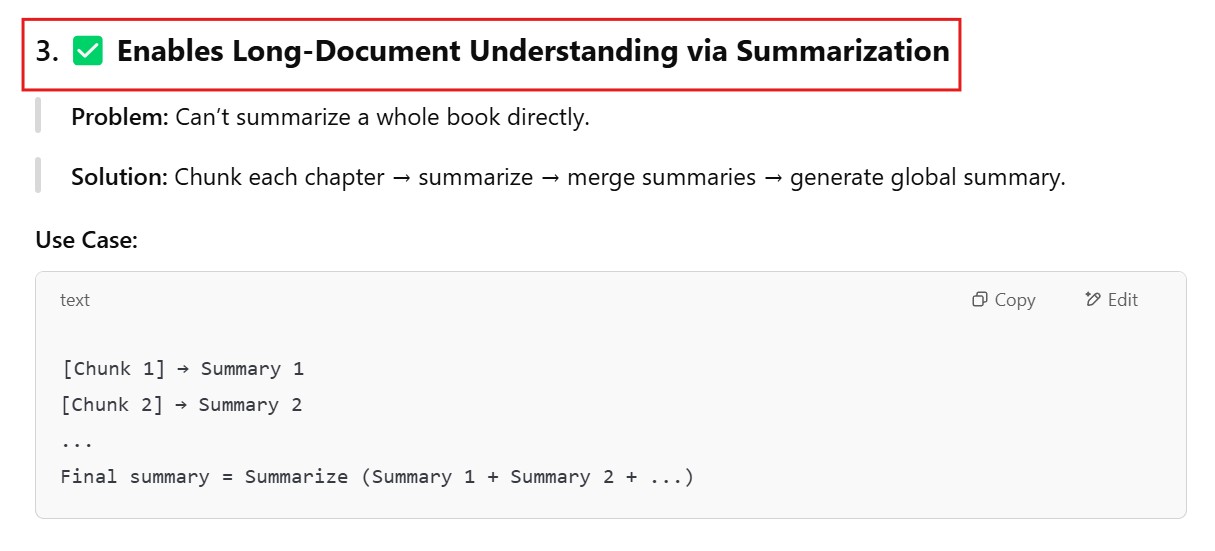Click the standalone "..." line in the code block
Image resolution: width=1215 pixels, height=551 pixels.
click(77, 441)
